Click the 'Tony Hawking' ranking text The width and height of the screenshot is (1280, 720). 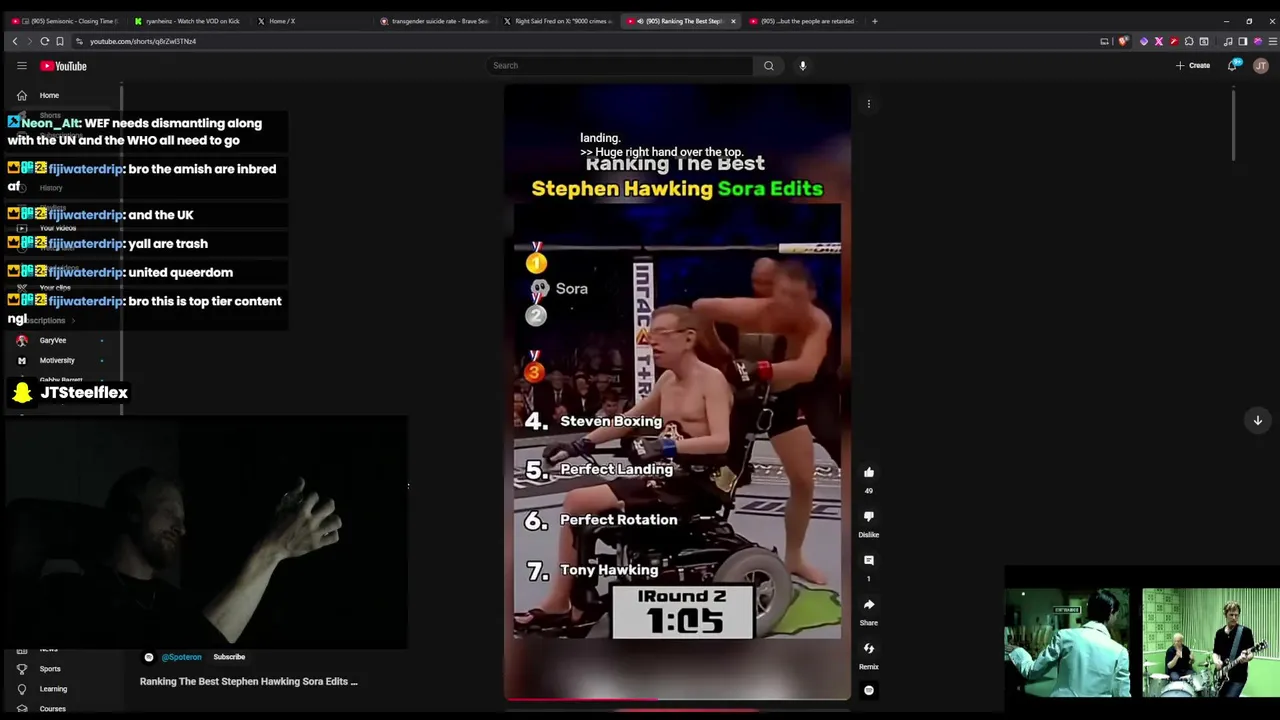point(609,570)
